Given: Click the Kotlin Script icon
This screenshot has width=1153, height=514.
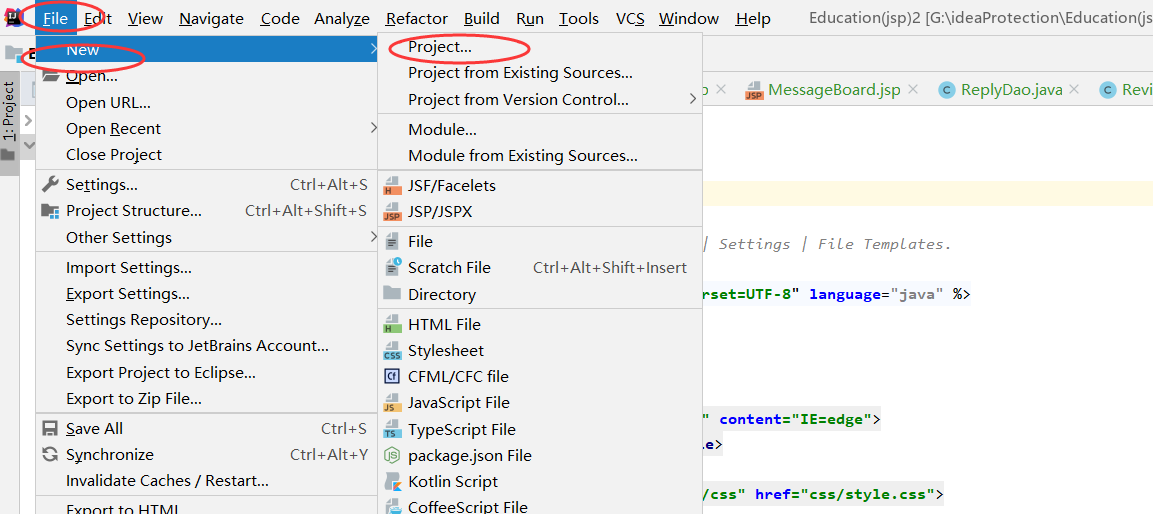Looking at the screenshot, I should click(393, 482).
